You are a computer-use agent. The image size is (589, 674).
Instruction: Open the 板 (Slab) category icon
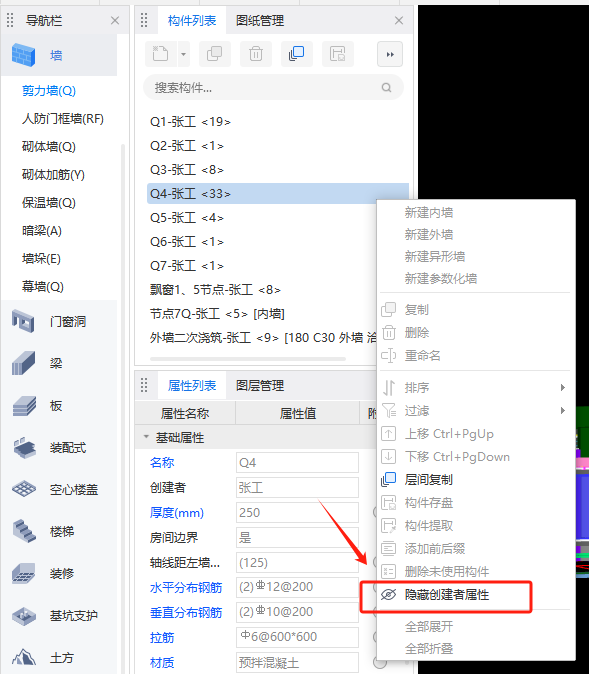click(x=24, y=405)
